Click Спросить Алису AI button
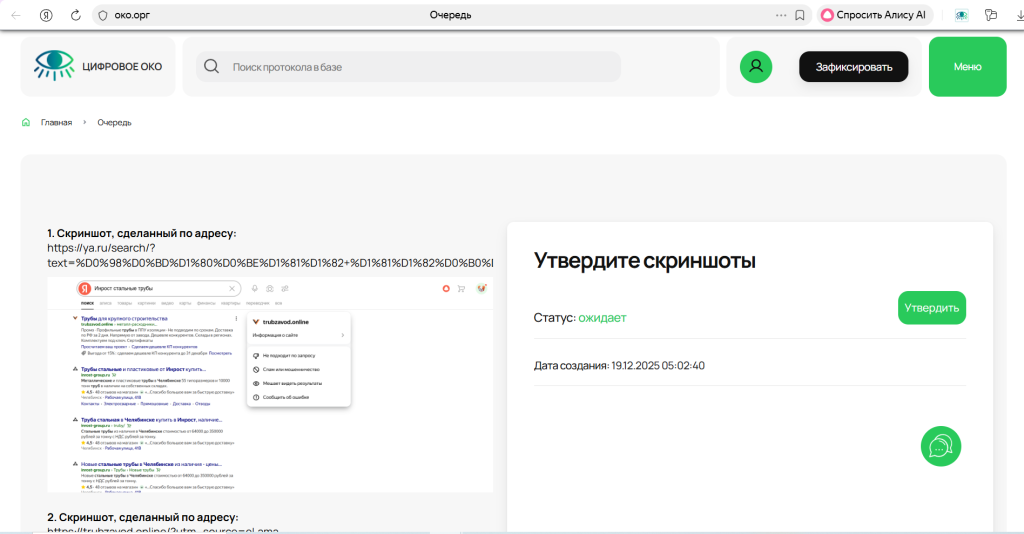Image resolution: width=1024 pixels, height=534 pixels. point(875,15)
